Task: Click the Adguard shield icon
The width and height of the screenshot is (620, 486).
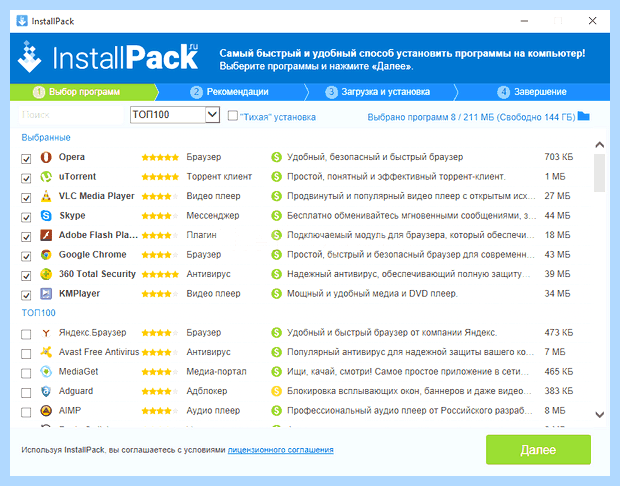Action: tap(46, 391)
